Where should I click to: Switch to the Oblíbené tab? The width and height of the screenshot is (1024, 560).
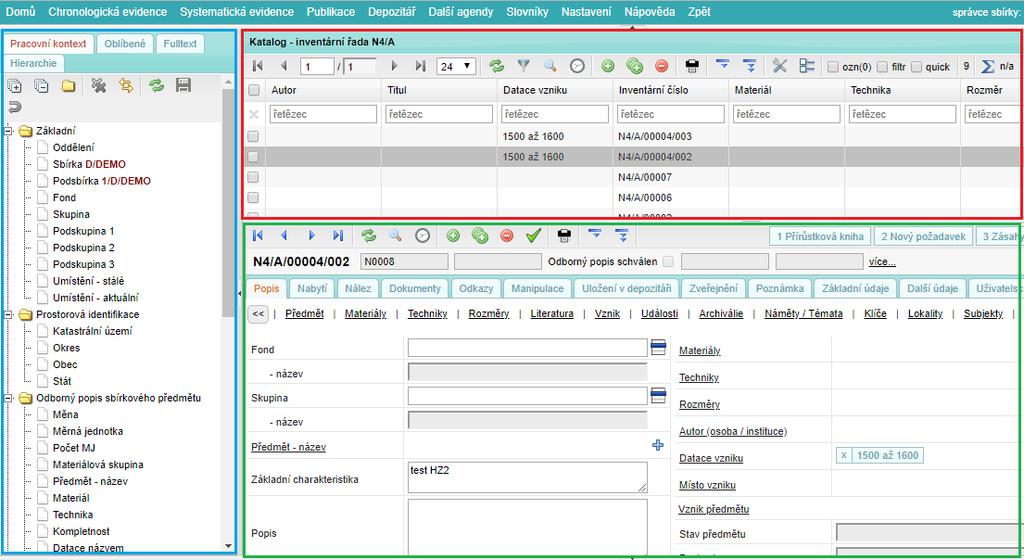click(x=125, y=44)
